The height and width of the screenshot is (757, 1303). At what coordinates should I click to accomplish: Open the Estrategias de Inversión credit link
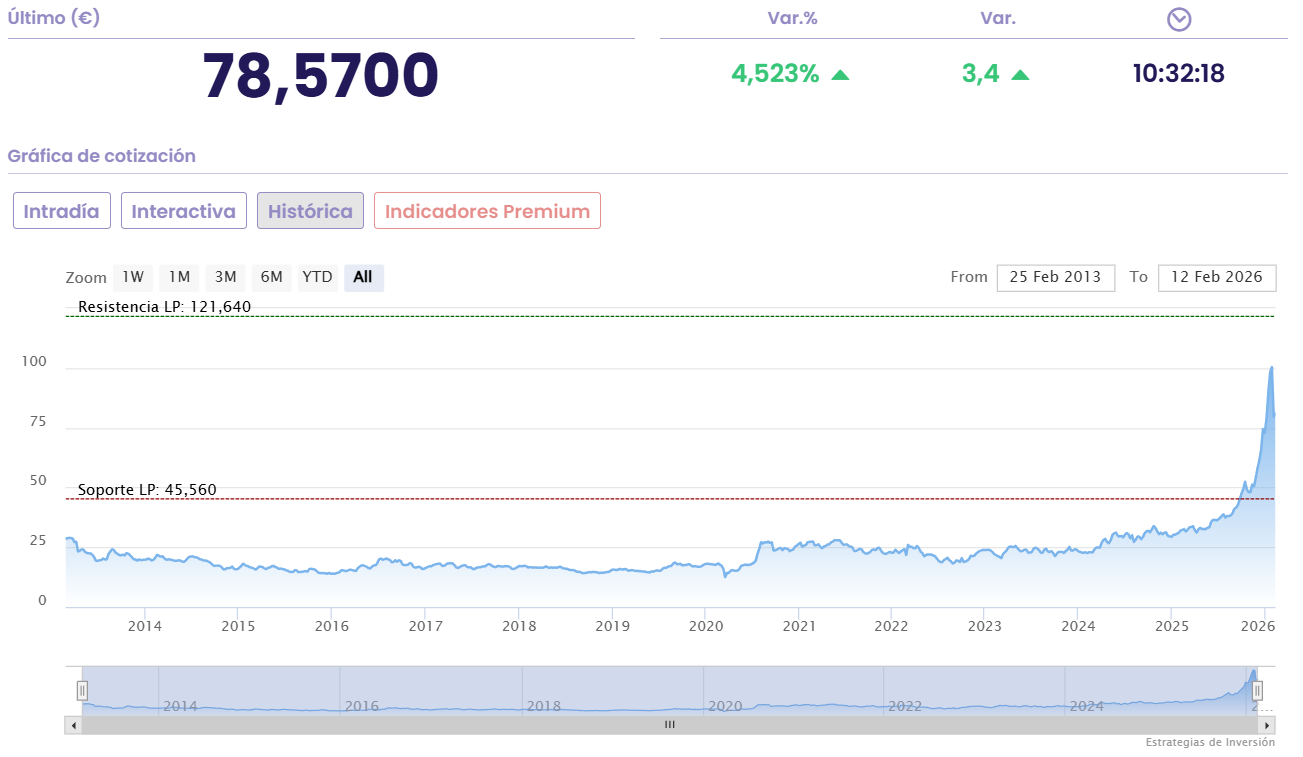click(1210, 743)
